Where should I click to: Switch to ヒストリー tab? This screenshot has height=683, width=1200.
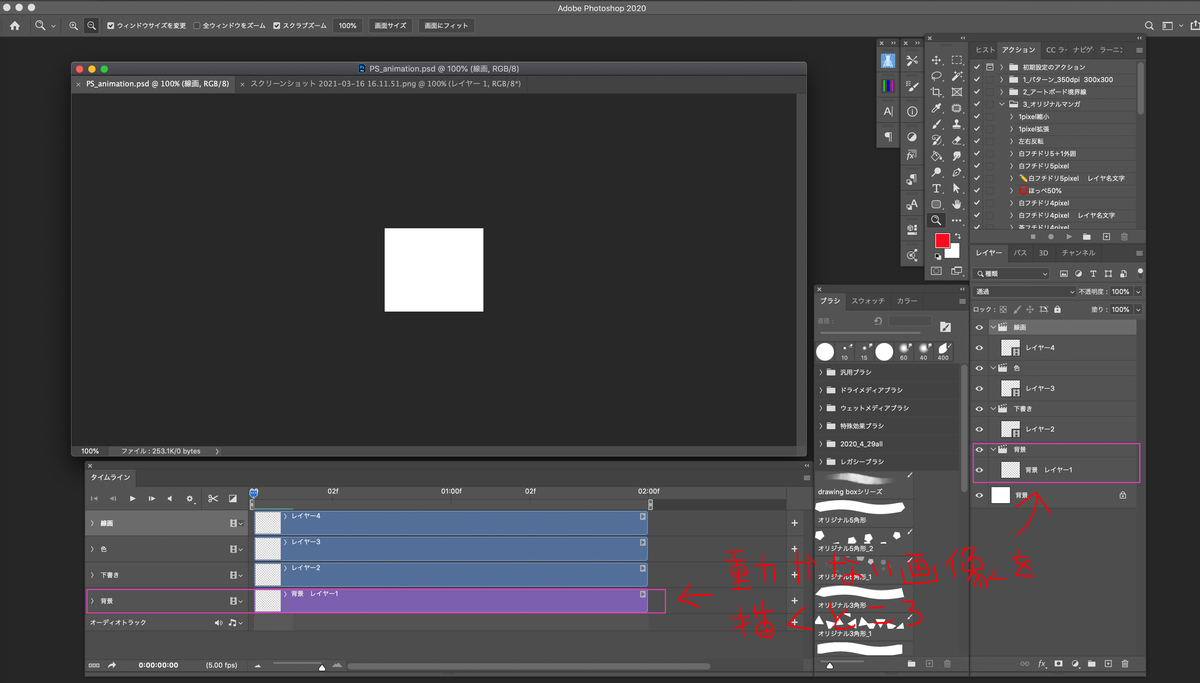pyautogui.click(x=985, y=49)
